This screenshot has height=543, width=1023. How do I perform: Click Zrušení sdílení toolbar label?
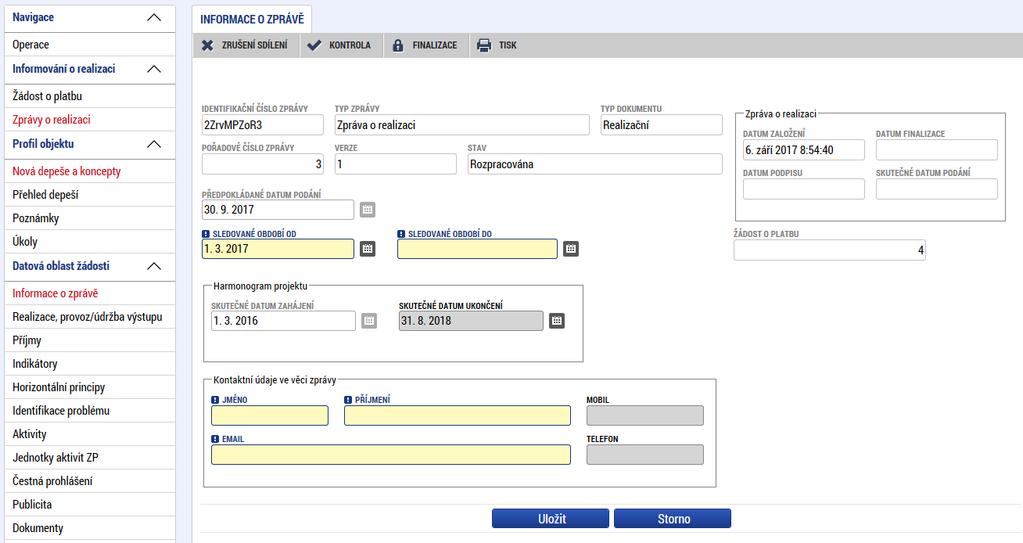point(254,45)
